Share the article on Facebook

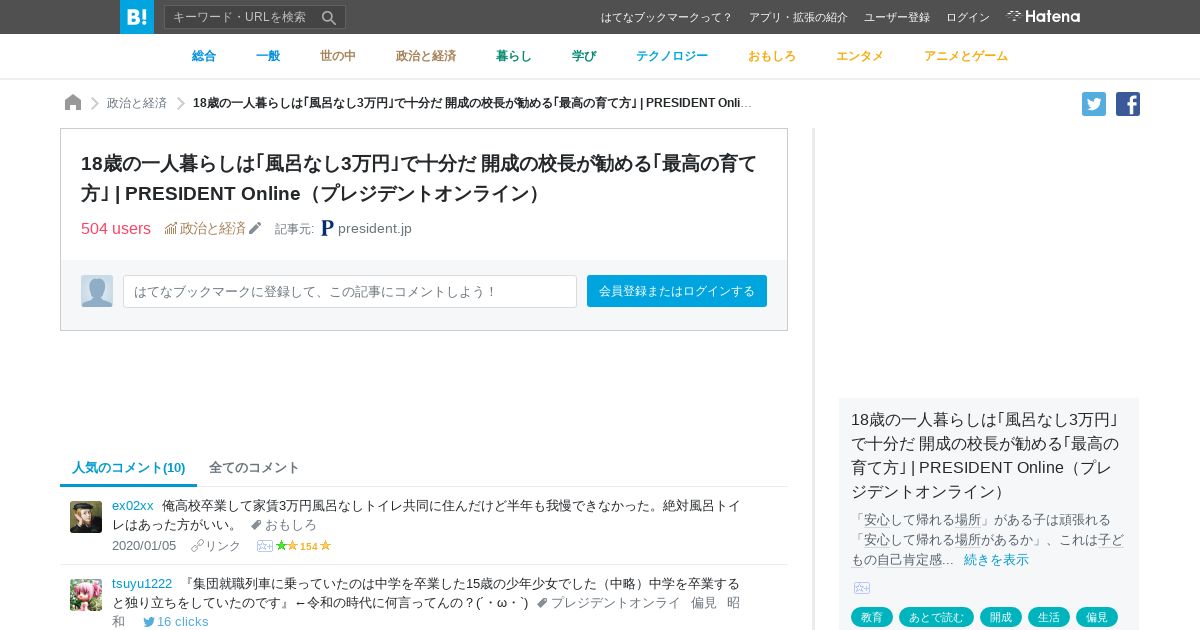click(x=1128, y=104)
